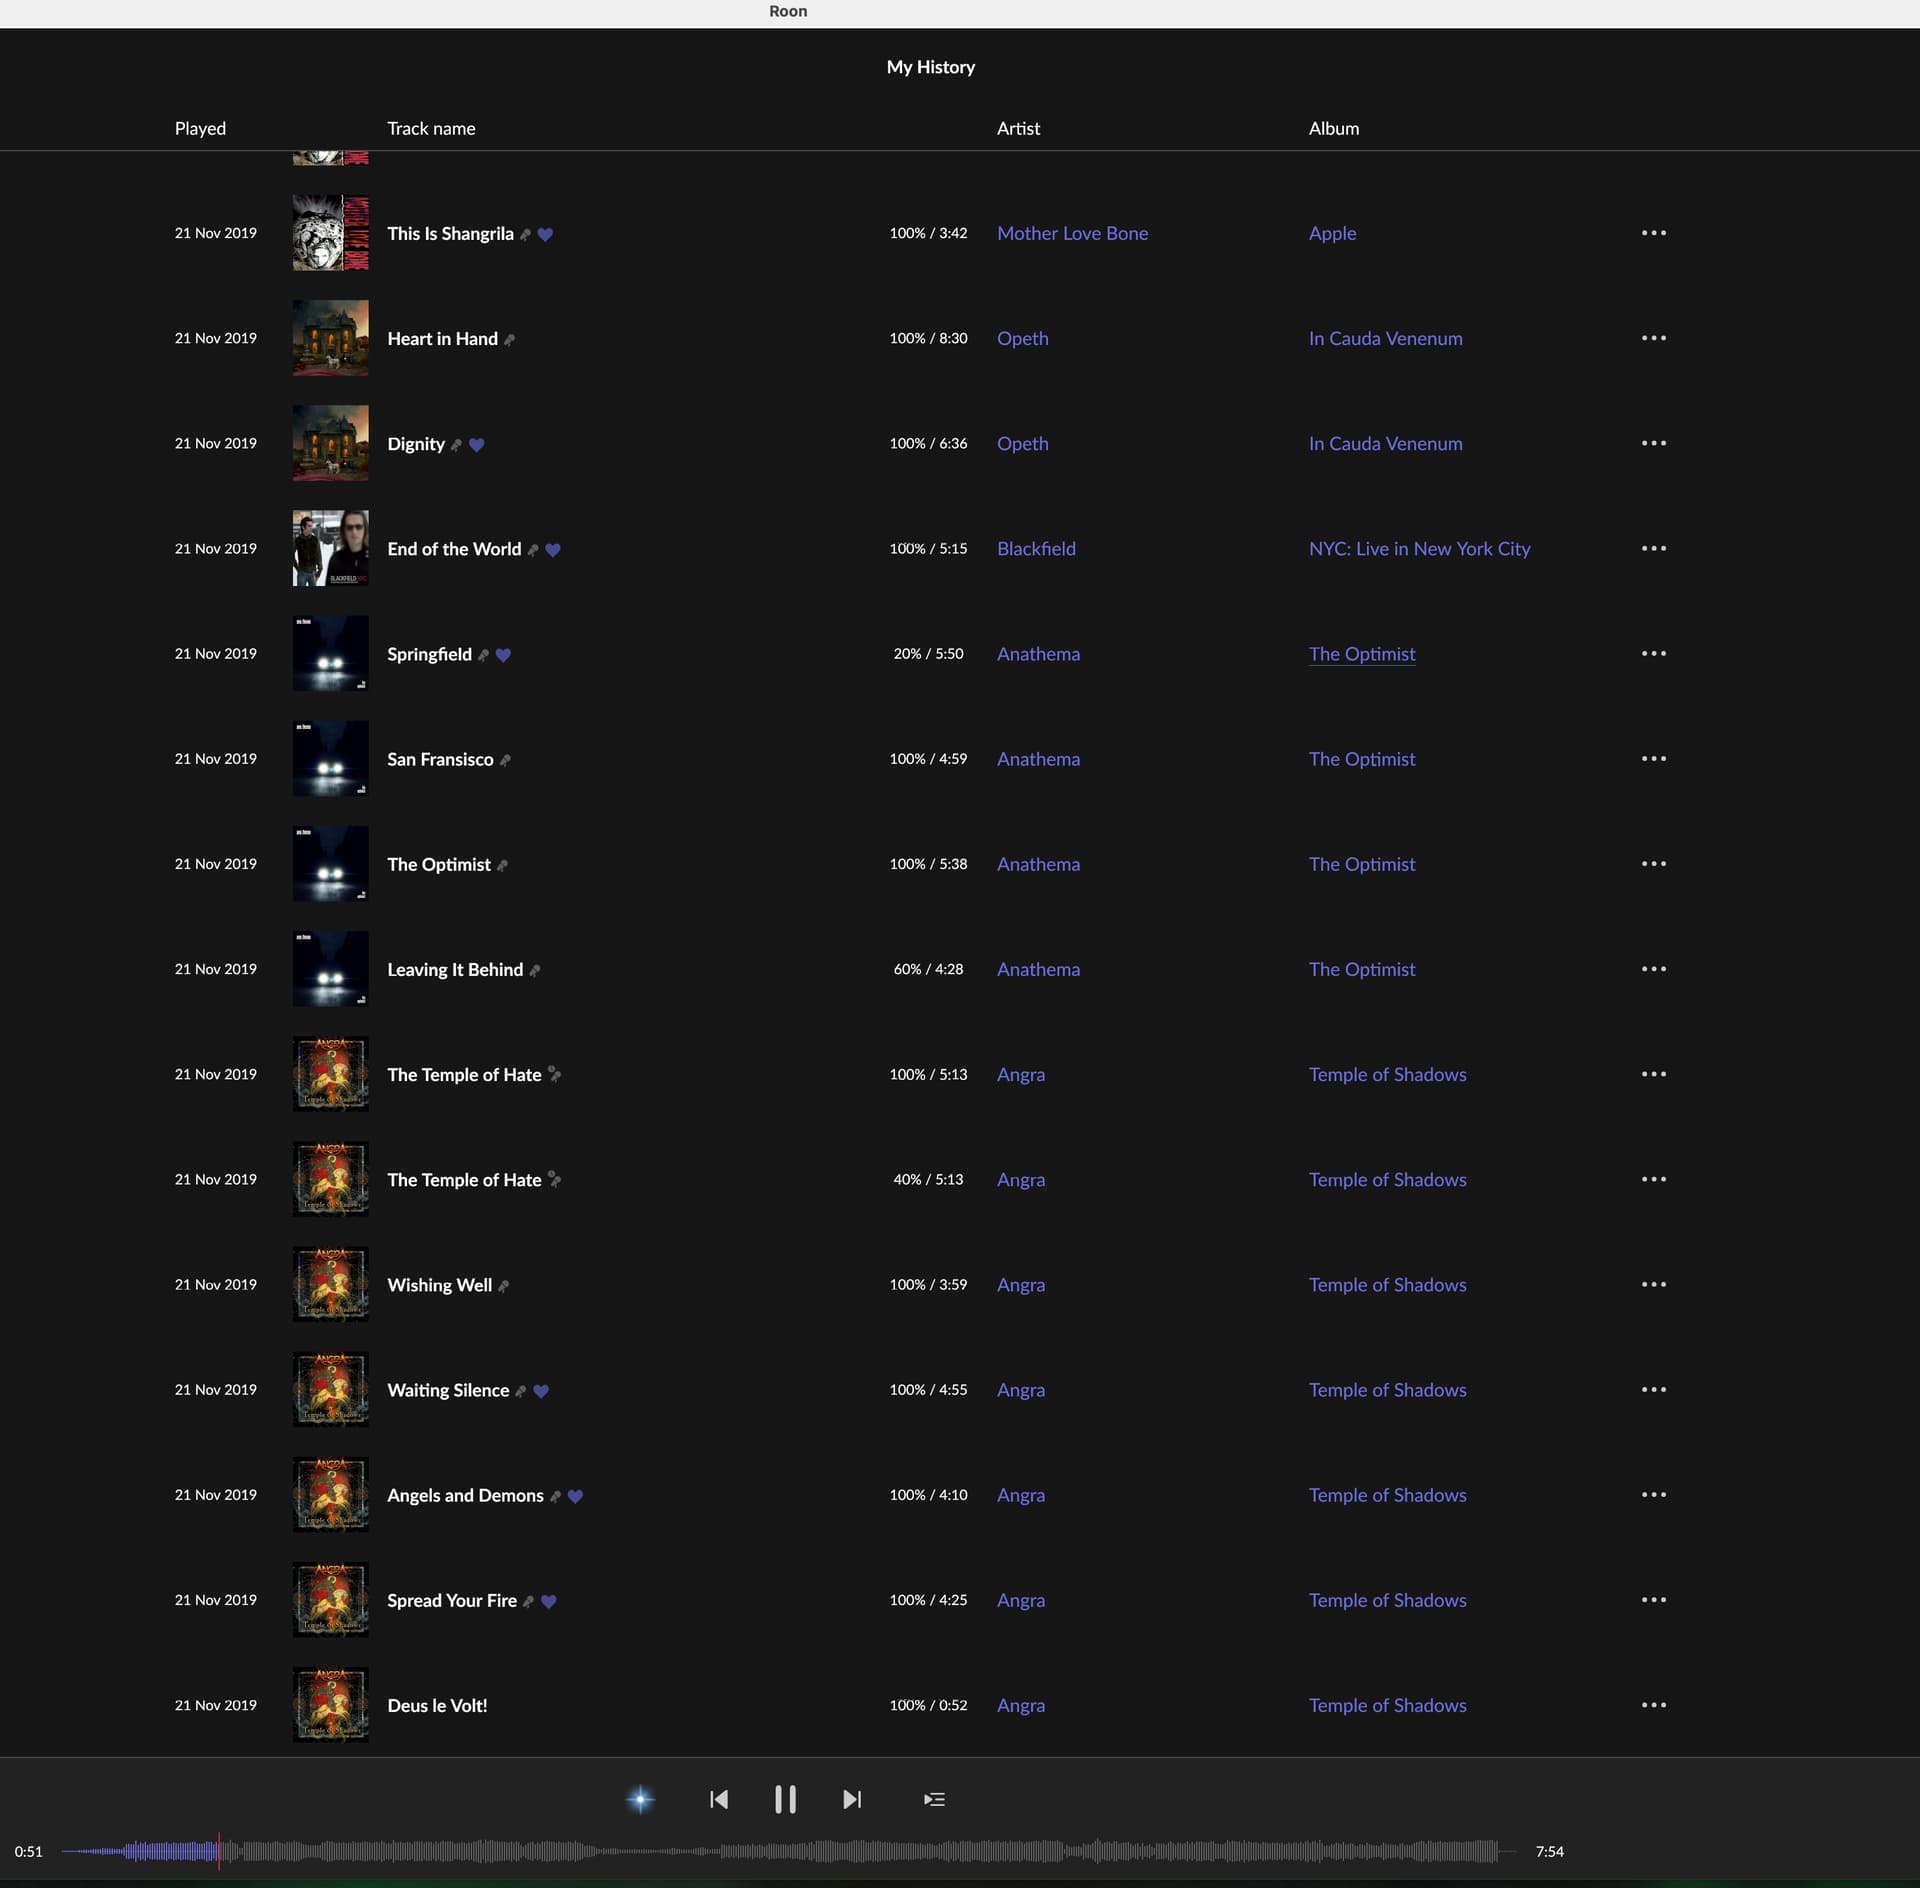Toggle favorite heart on Spread Your Fire
The image size is (1920, 1888).
[548, 1601]
